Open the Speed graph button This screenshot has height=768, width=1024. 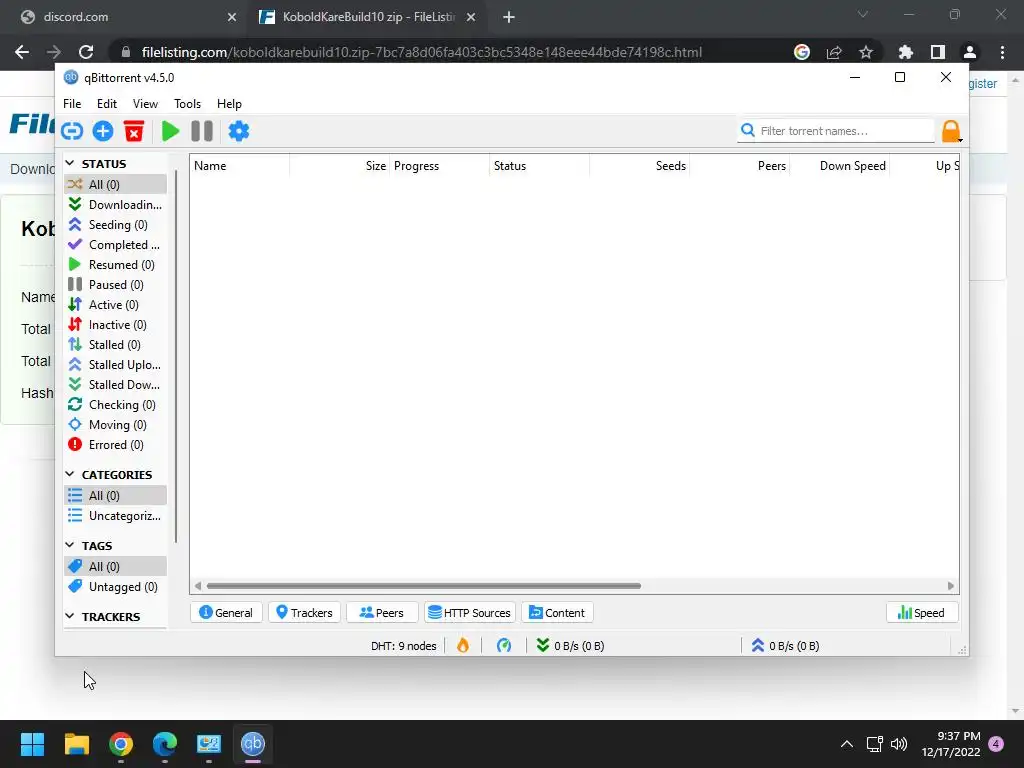(921, 613)
